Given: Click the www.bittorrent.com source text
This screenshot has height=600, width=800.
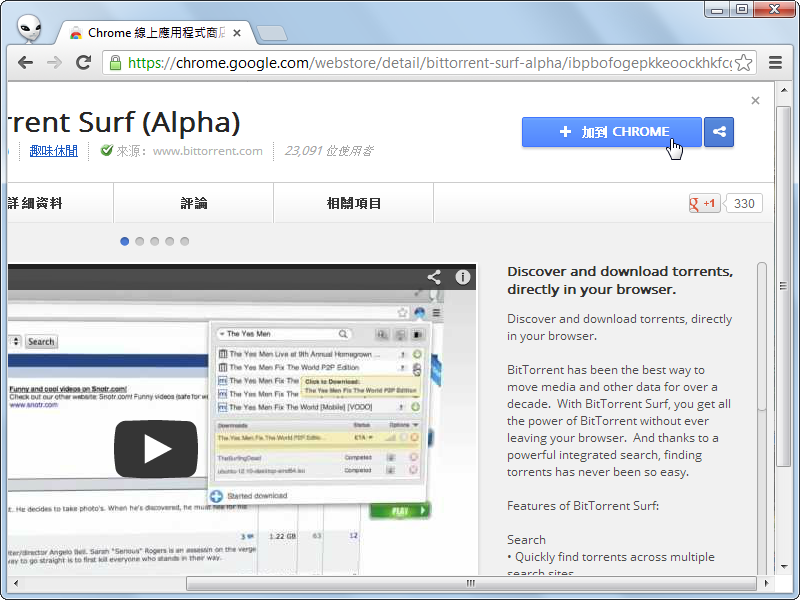Looking at the screenshot, I should click(x=208, y=151).
